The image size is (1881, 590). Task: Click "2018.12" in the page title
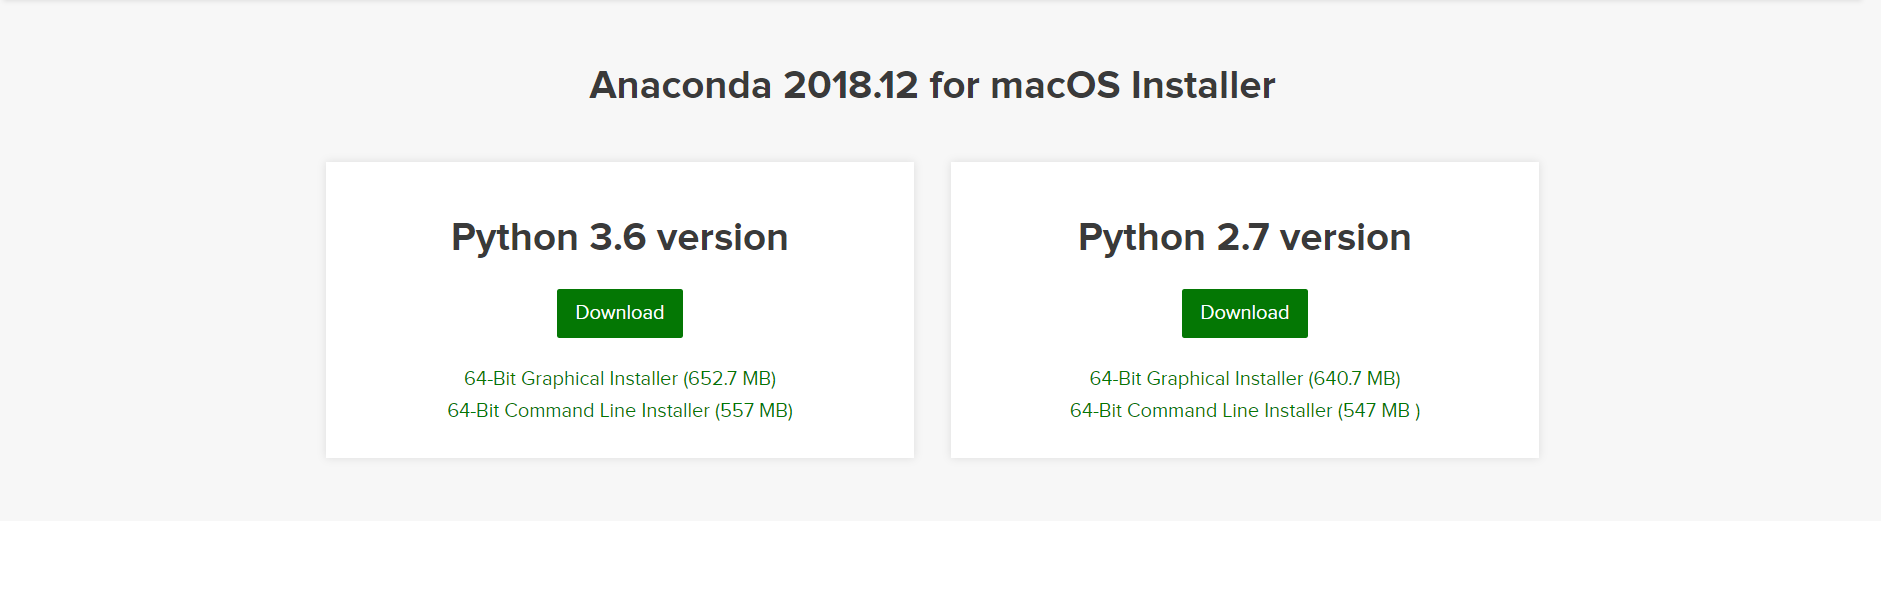click(850, 86)
